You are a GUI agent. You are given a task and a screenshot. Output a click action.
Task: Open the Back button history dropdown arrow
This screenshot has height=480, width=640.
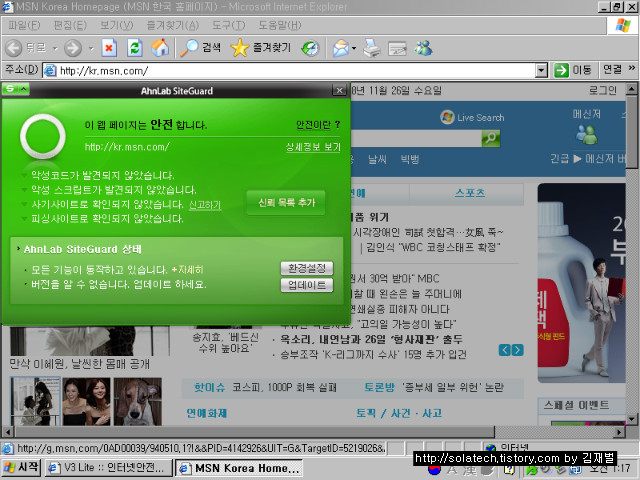pyautogui.click(x=55, y=49)
